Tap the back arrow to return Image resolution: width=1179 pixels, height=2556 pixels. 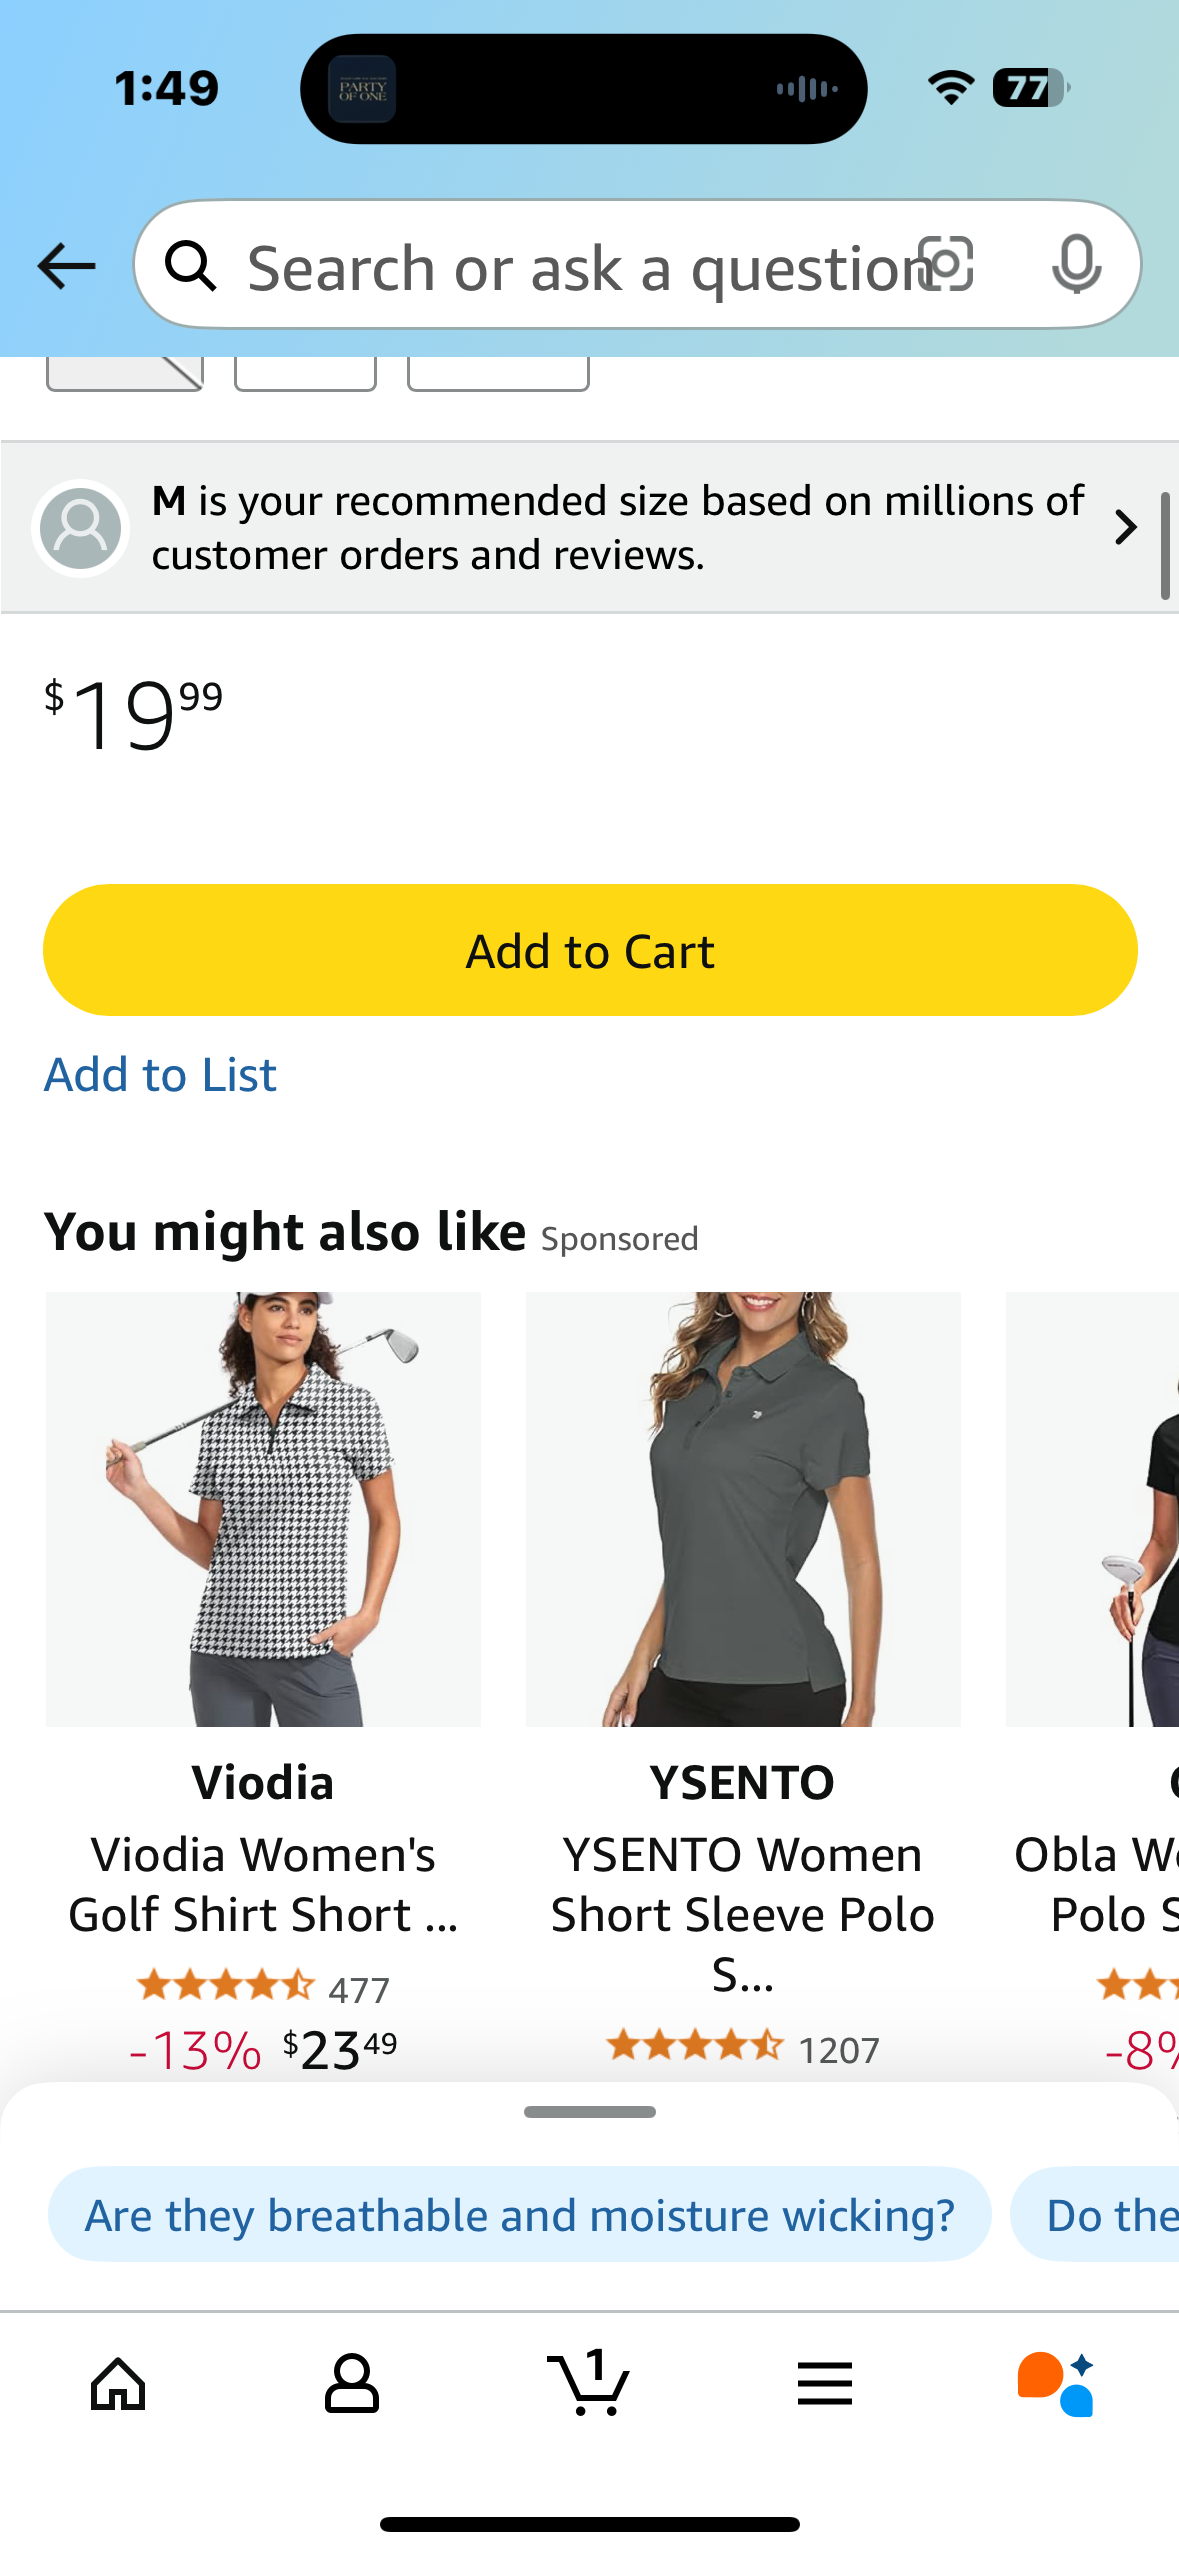(64, 265)
